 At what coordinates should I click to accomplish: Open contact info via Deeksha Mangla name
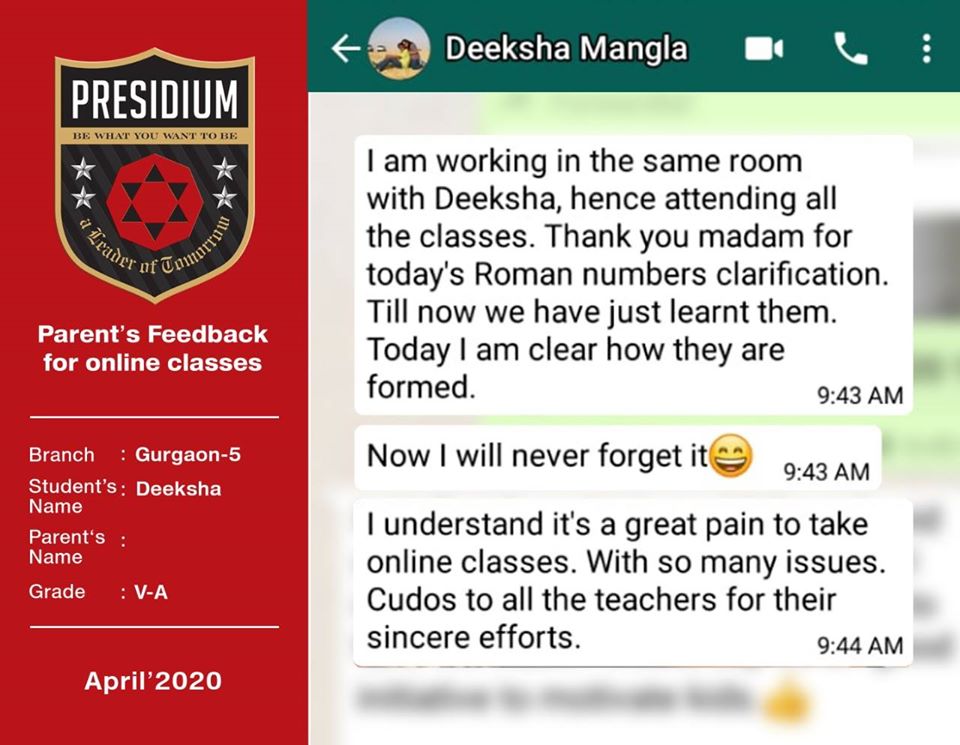pos(566,48)
